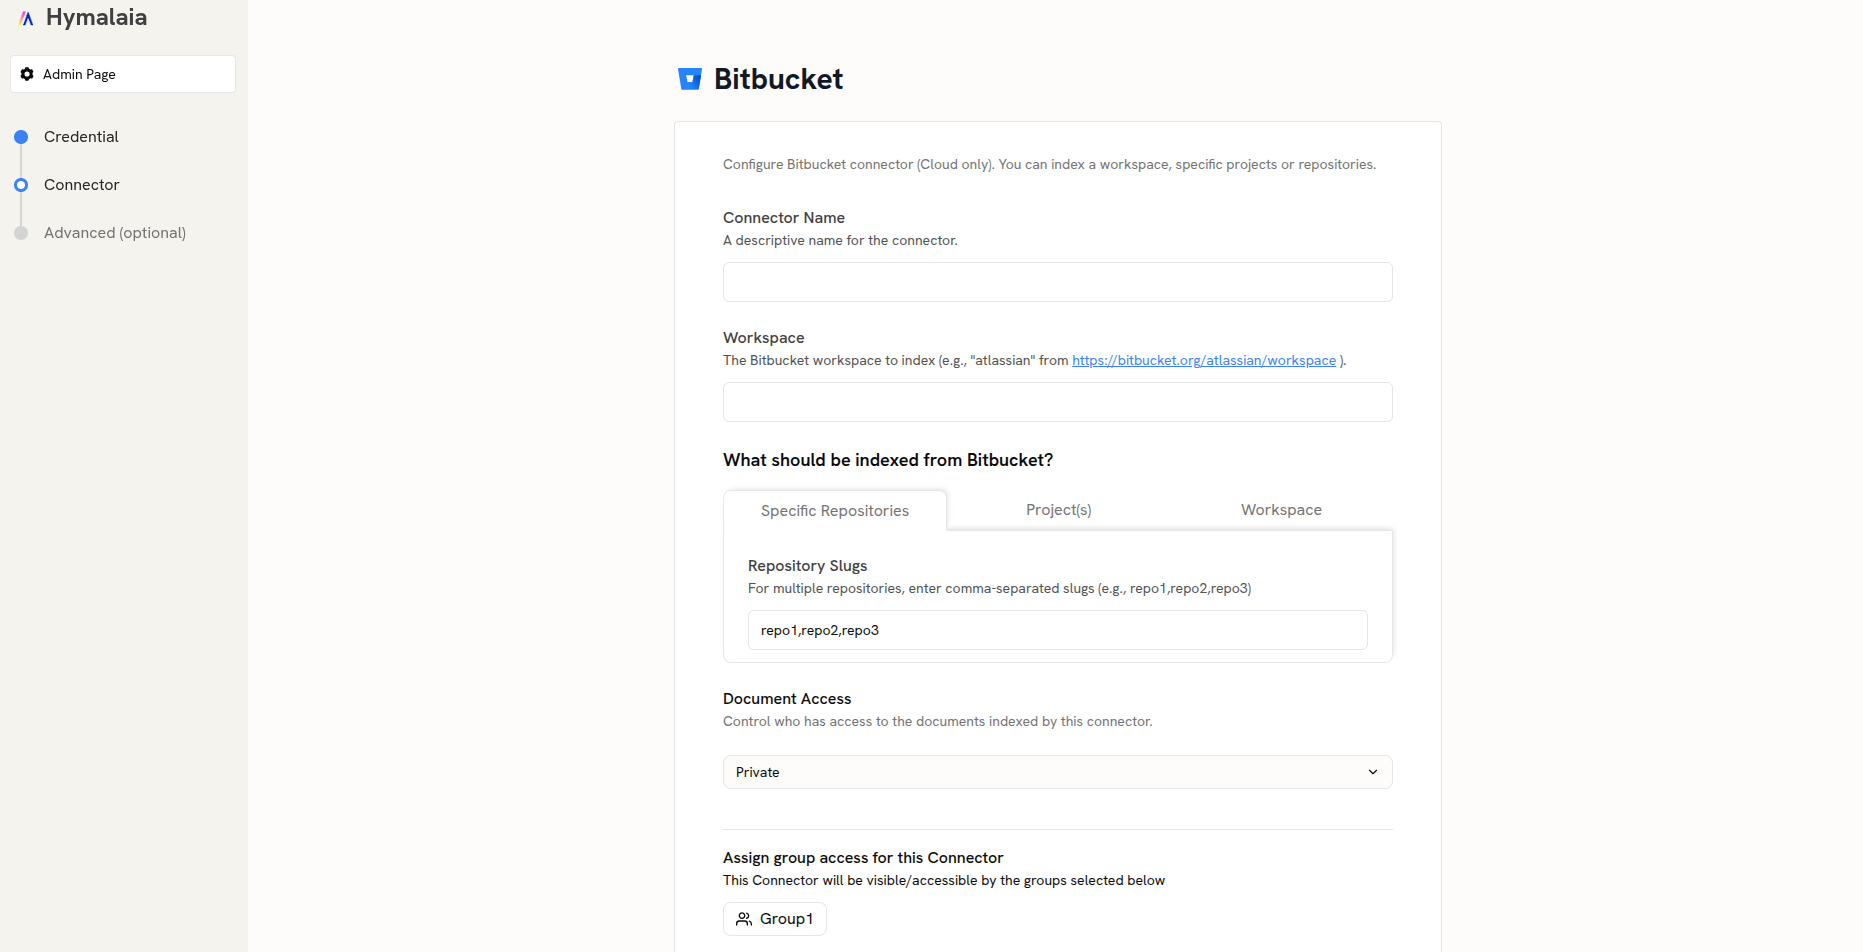Click the group people icon on Group1 chip
This screenshot has height=952, width=1863.
pos(744,918)
